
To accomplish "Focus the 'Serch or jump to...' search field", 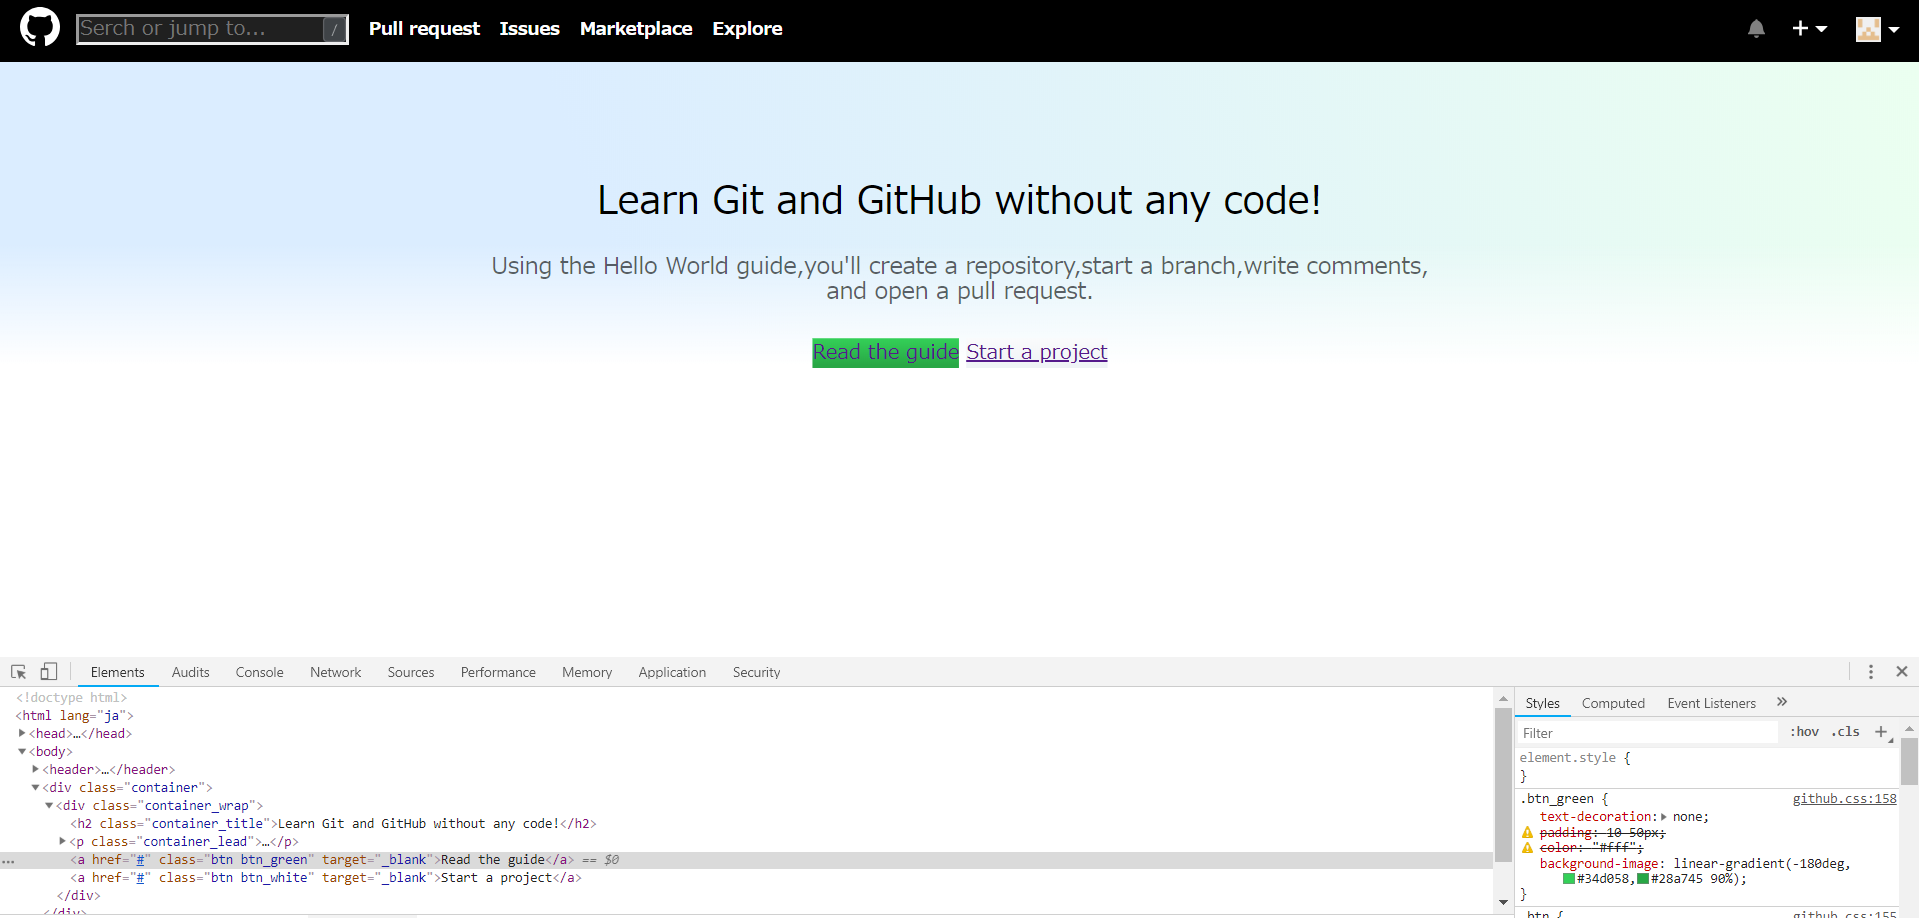I will click(212, 29).
